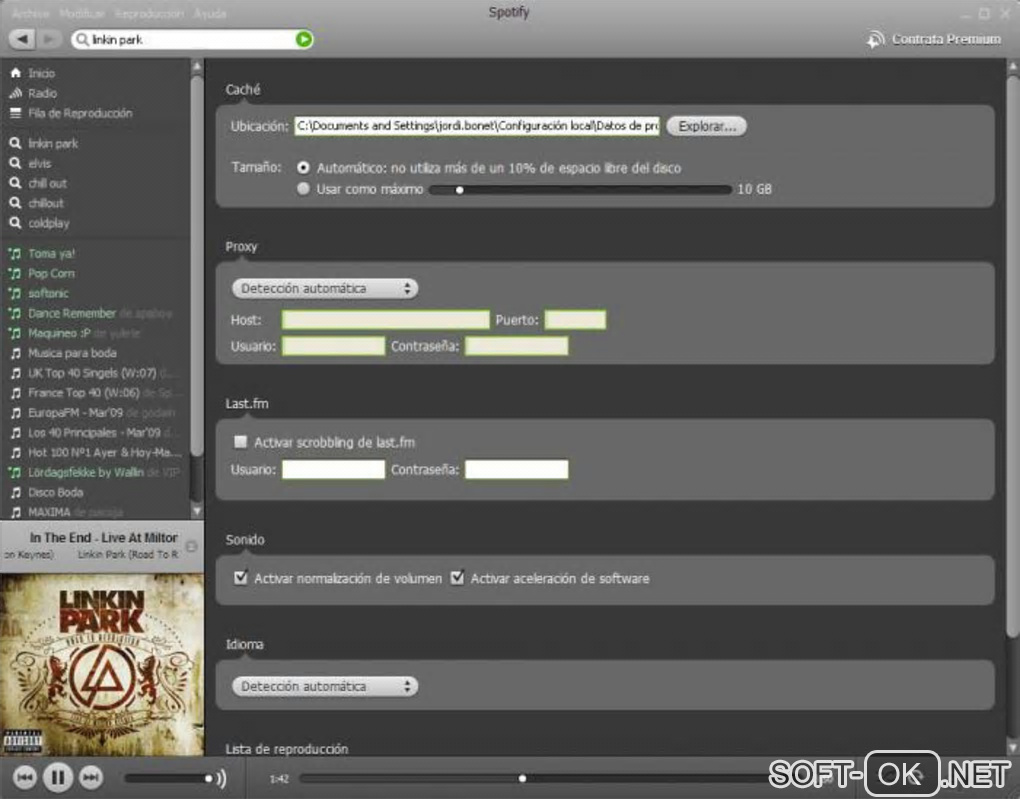
Task: Click the Proxy Host field
Action: pyautogui.click(x=385, y=319)
